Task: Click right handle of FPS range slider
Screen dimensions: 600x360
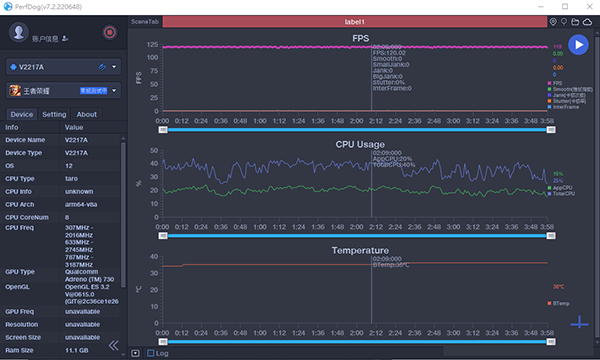Action: click(x=551, y=130)
